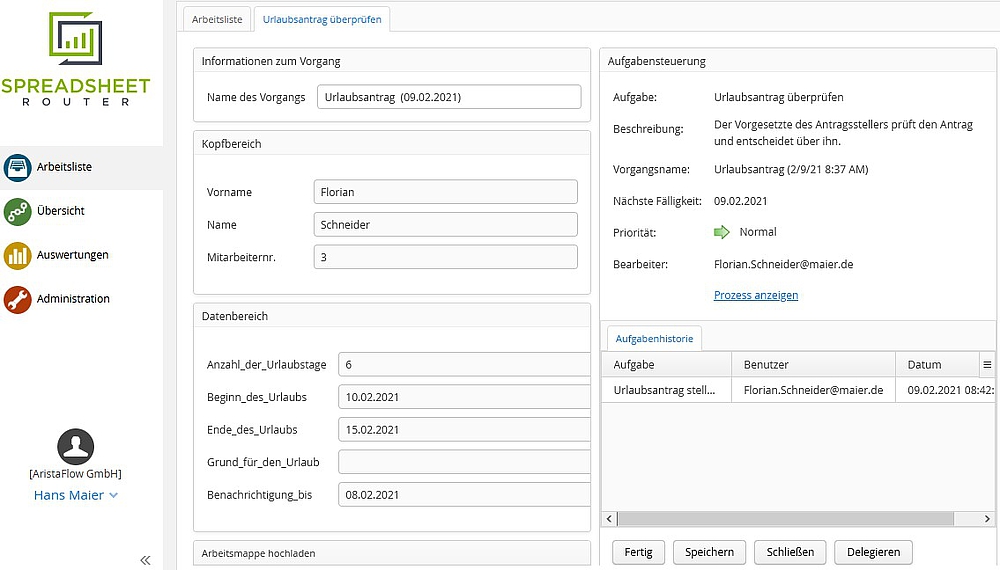Click the Name field with Schneider
This screenshot has height=570, width=1000.
point(446,224)
